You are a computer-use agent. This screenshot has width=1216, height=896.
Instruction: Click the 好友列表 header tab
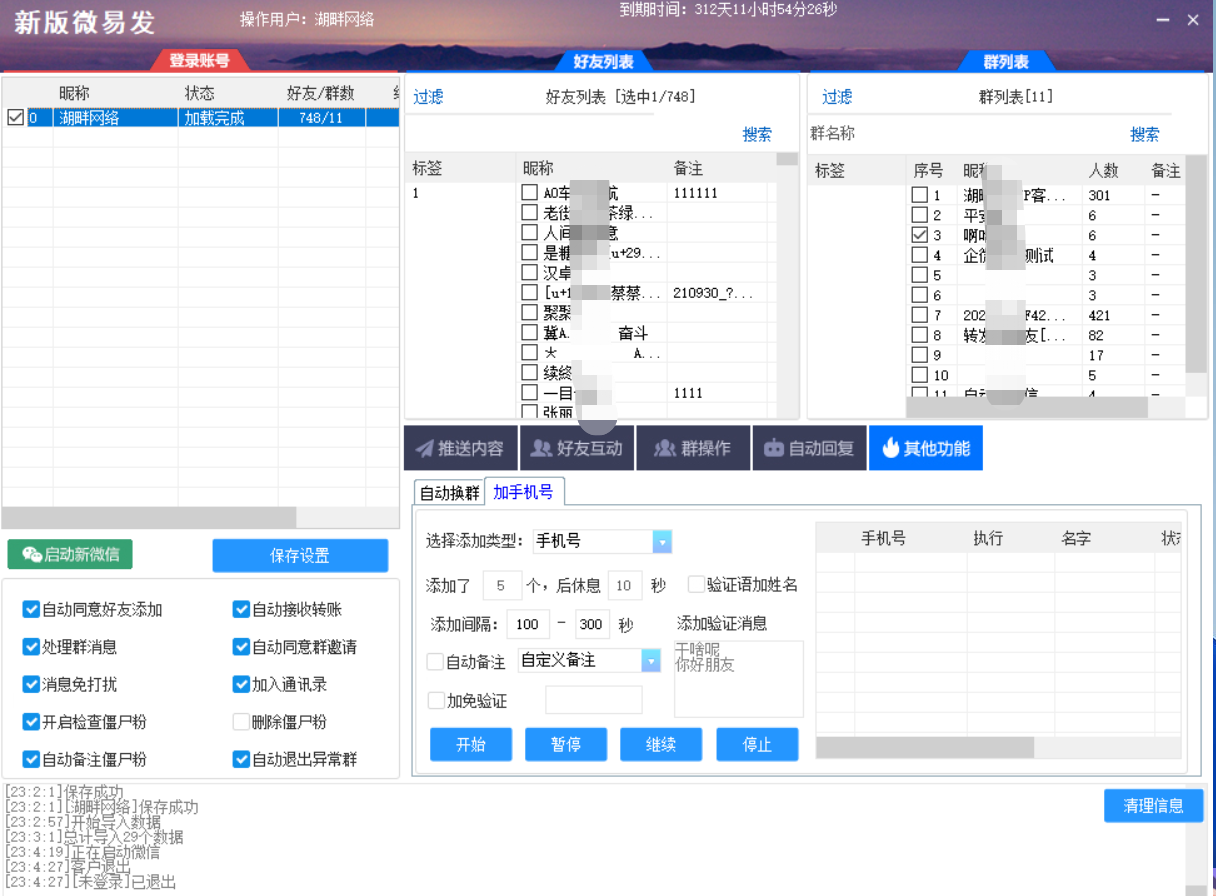pos(603,62)
